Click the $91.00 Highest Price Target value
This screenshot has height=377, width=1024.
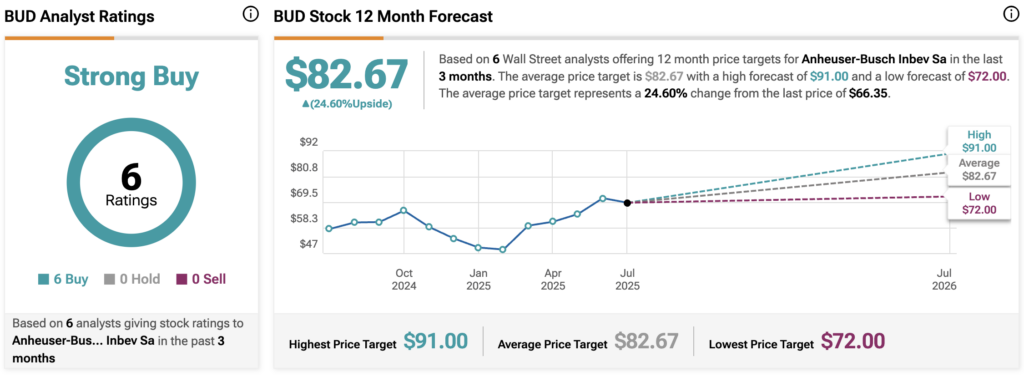point(436,341)
